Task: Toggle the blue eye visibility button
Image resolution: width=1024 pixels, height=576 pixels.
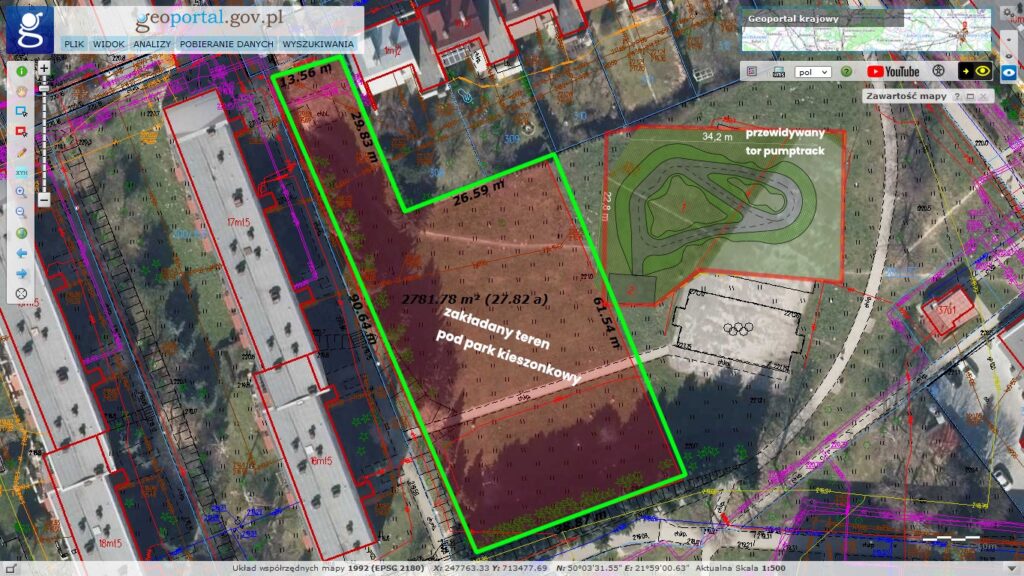Action: pyautogui.click(x=1008, y=72)
